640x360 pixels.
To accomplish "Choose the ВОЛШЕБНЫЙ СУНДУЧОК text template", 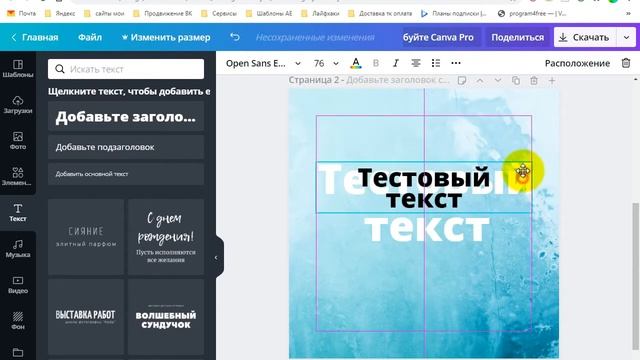I will coord(166,317).
